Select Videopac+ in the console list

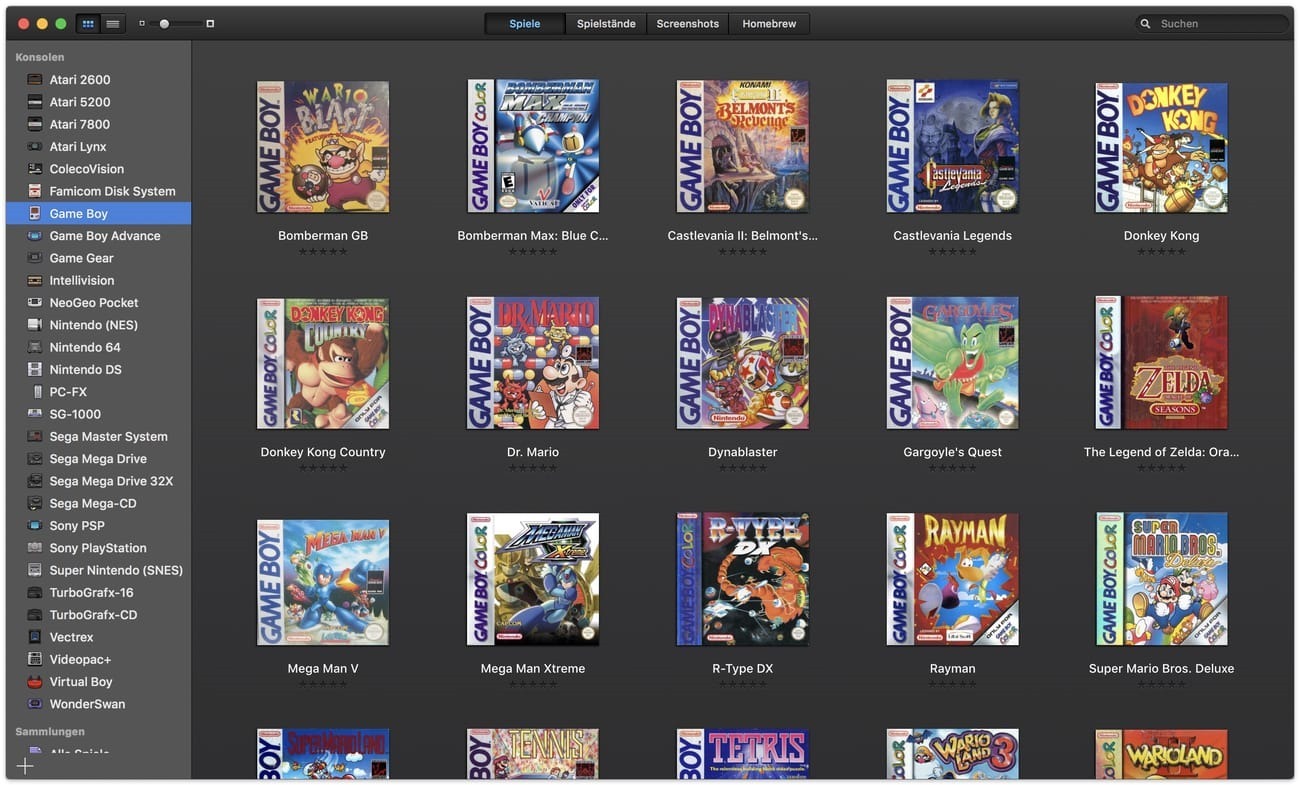point(98,660)
